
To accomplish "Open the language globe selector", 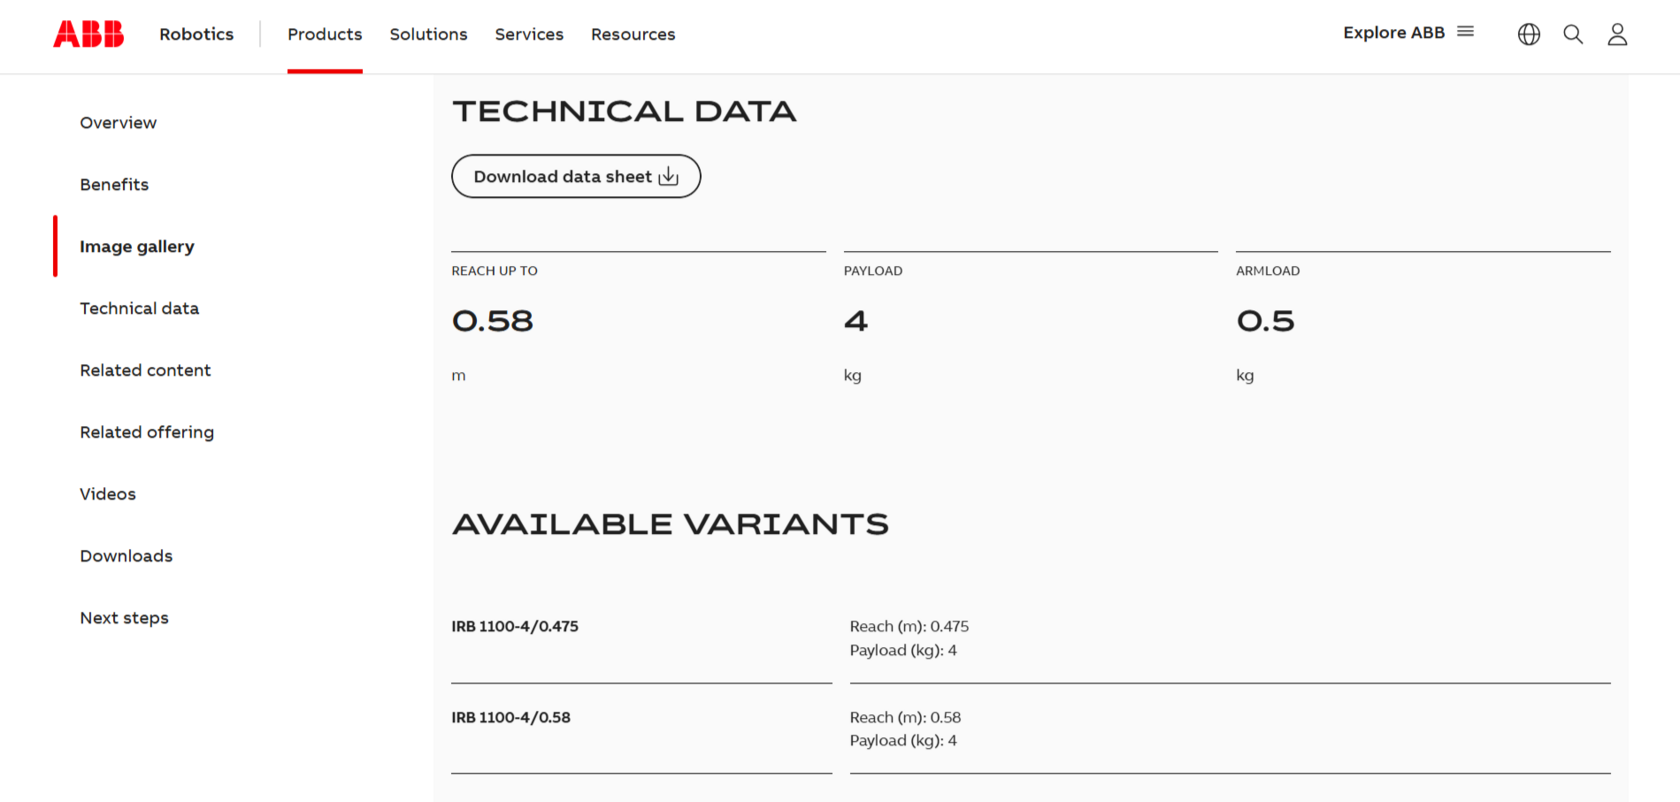I will (1529, 34).
